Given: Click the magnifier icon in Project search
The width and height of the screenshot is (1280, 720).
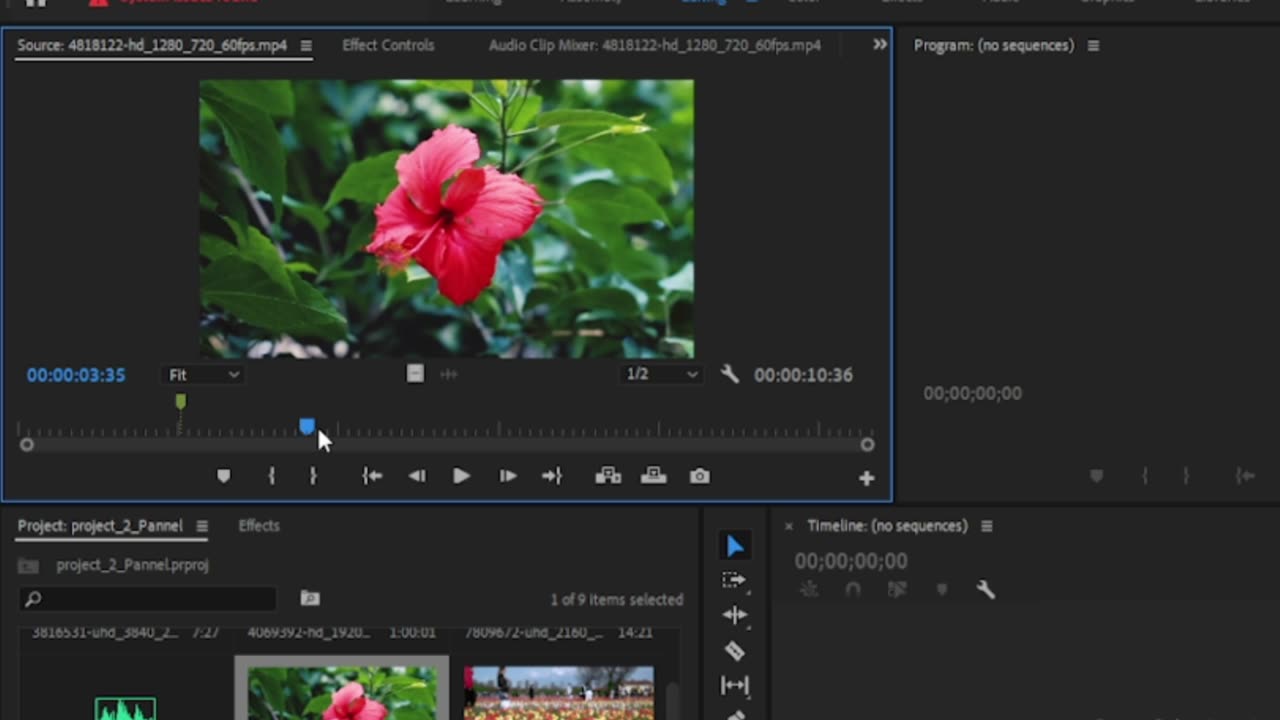Looking at the screenshot, I should [33, 599].
